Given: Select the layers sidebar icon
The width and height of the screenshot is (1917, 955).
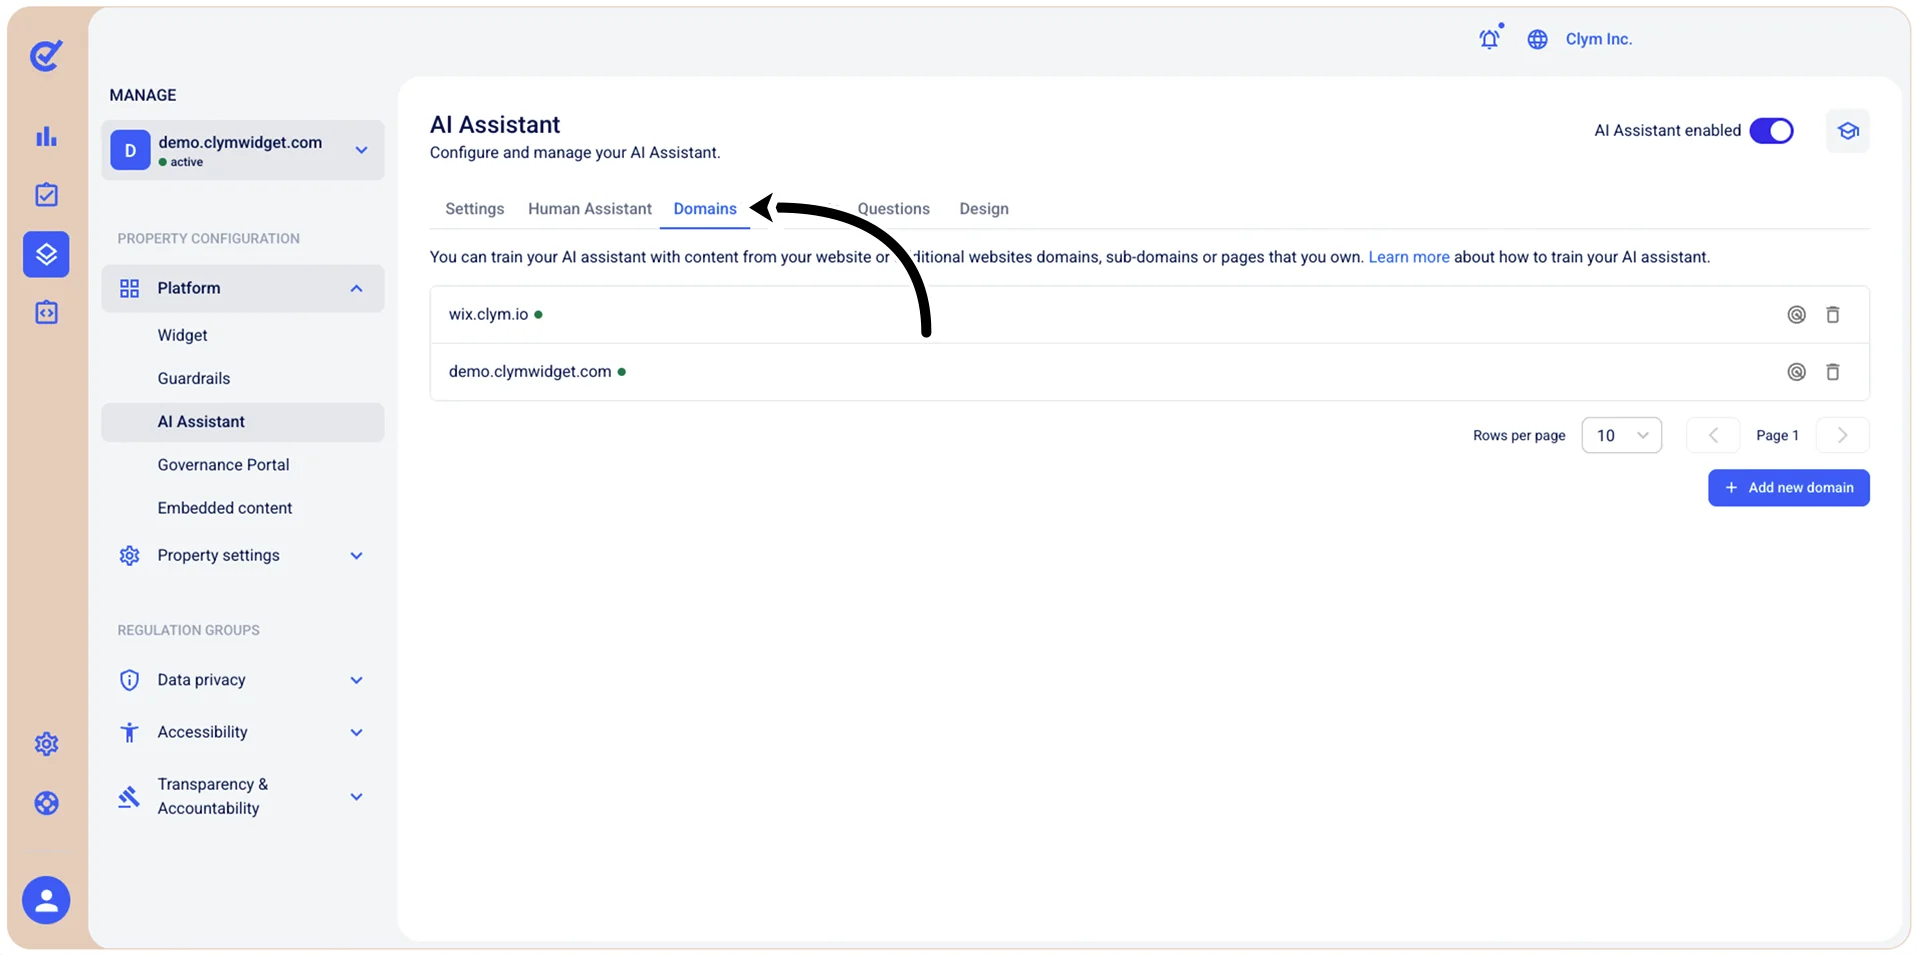Looking at the screenshot, I should [46, 254].
